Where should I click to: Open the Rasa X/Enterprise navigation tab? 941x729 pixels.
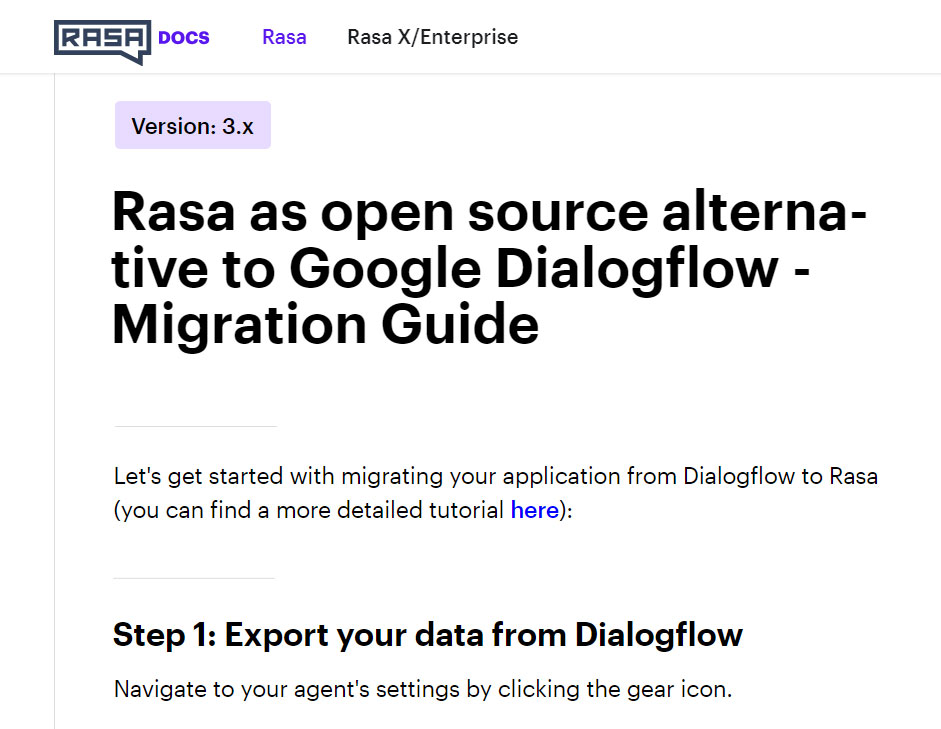(433, 37)
